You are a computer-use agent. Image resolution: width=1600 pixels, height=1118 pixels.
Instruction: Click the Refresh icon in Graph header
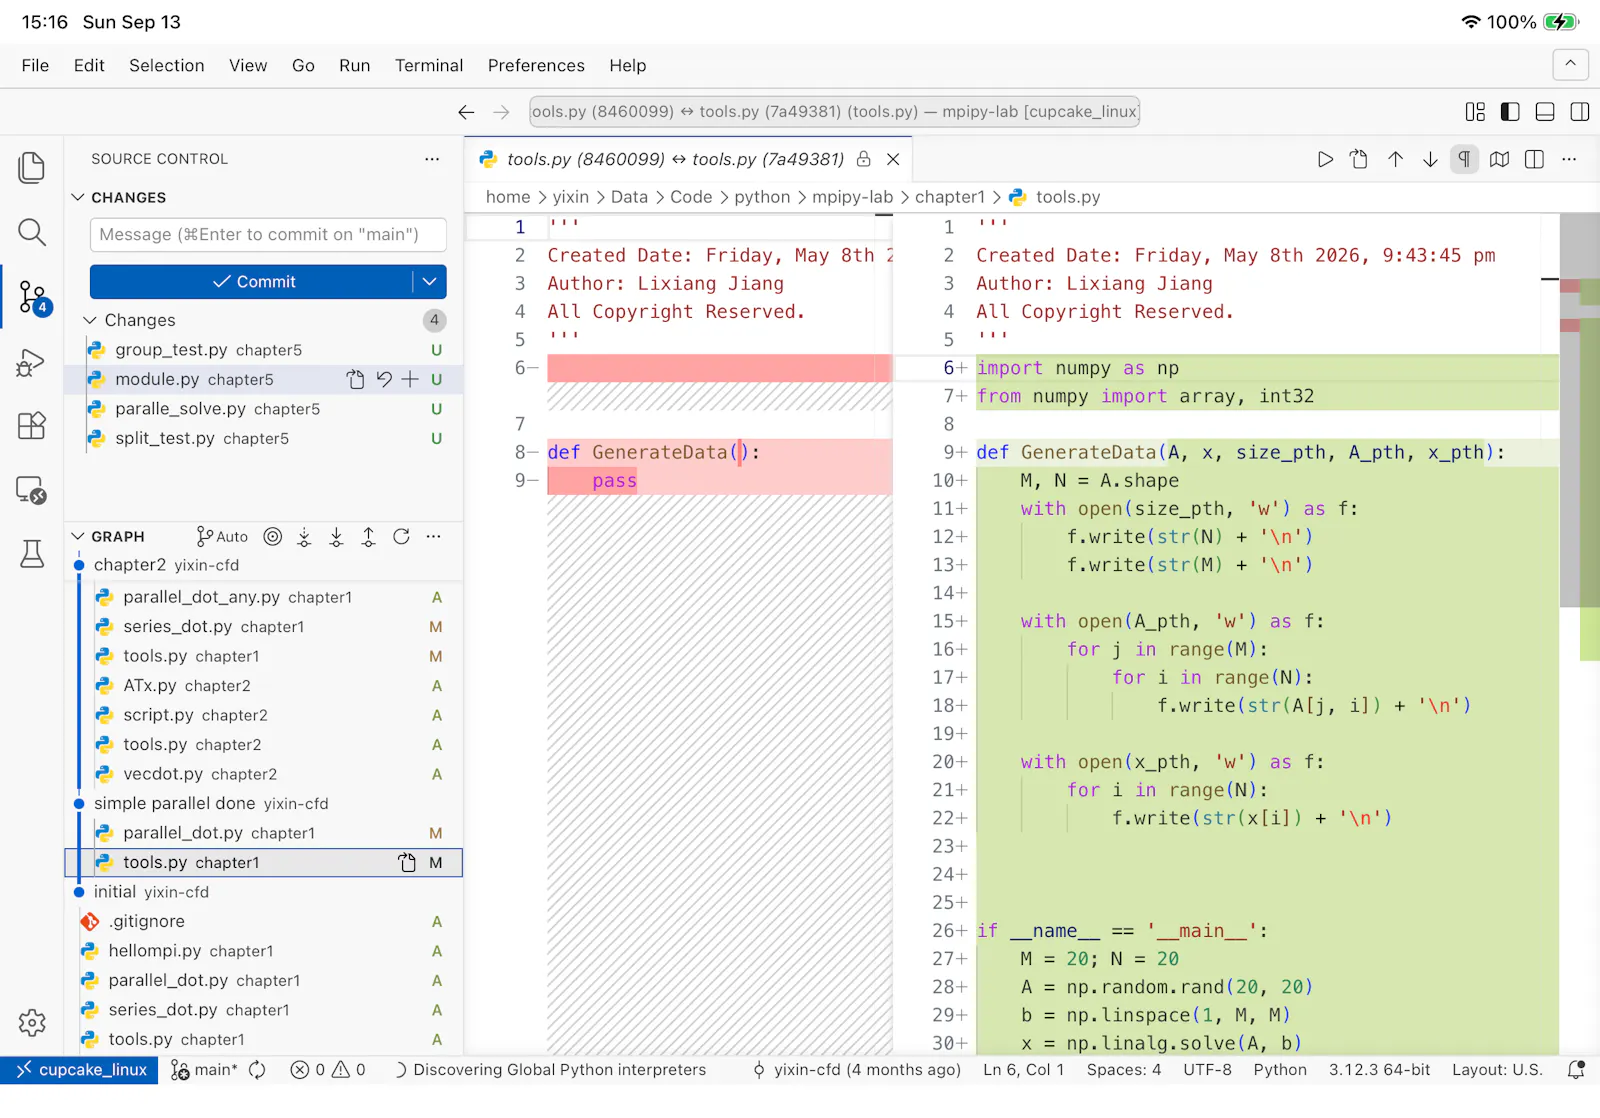(401, 537)
